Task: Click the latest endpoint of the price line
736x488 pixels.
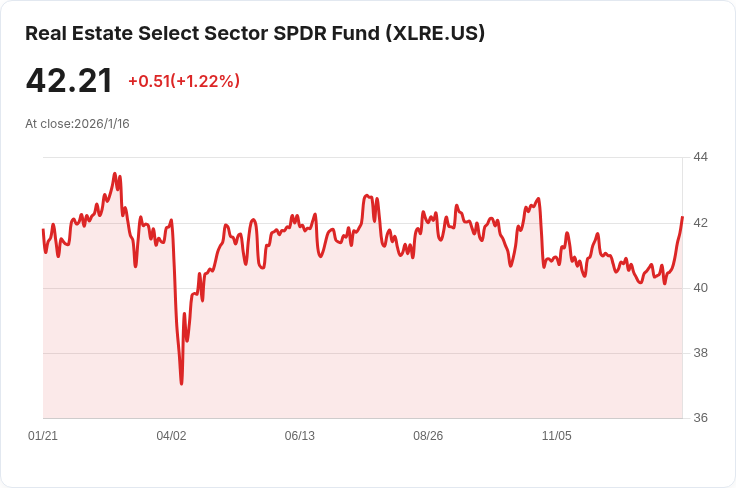Action: tap(682, 217)
